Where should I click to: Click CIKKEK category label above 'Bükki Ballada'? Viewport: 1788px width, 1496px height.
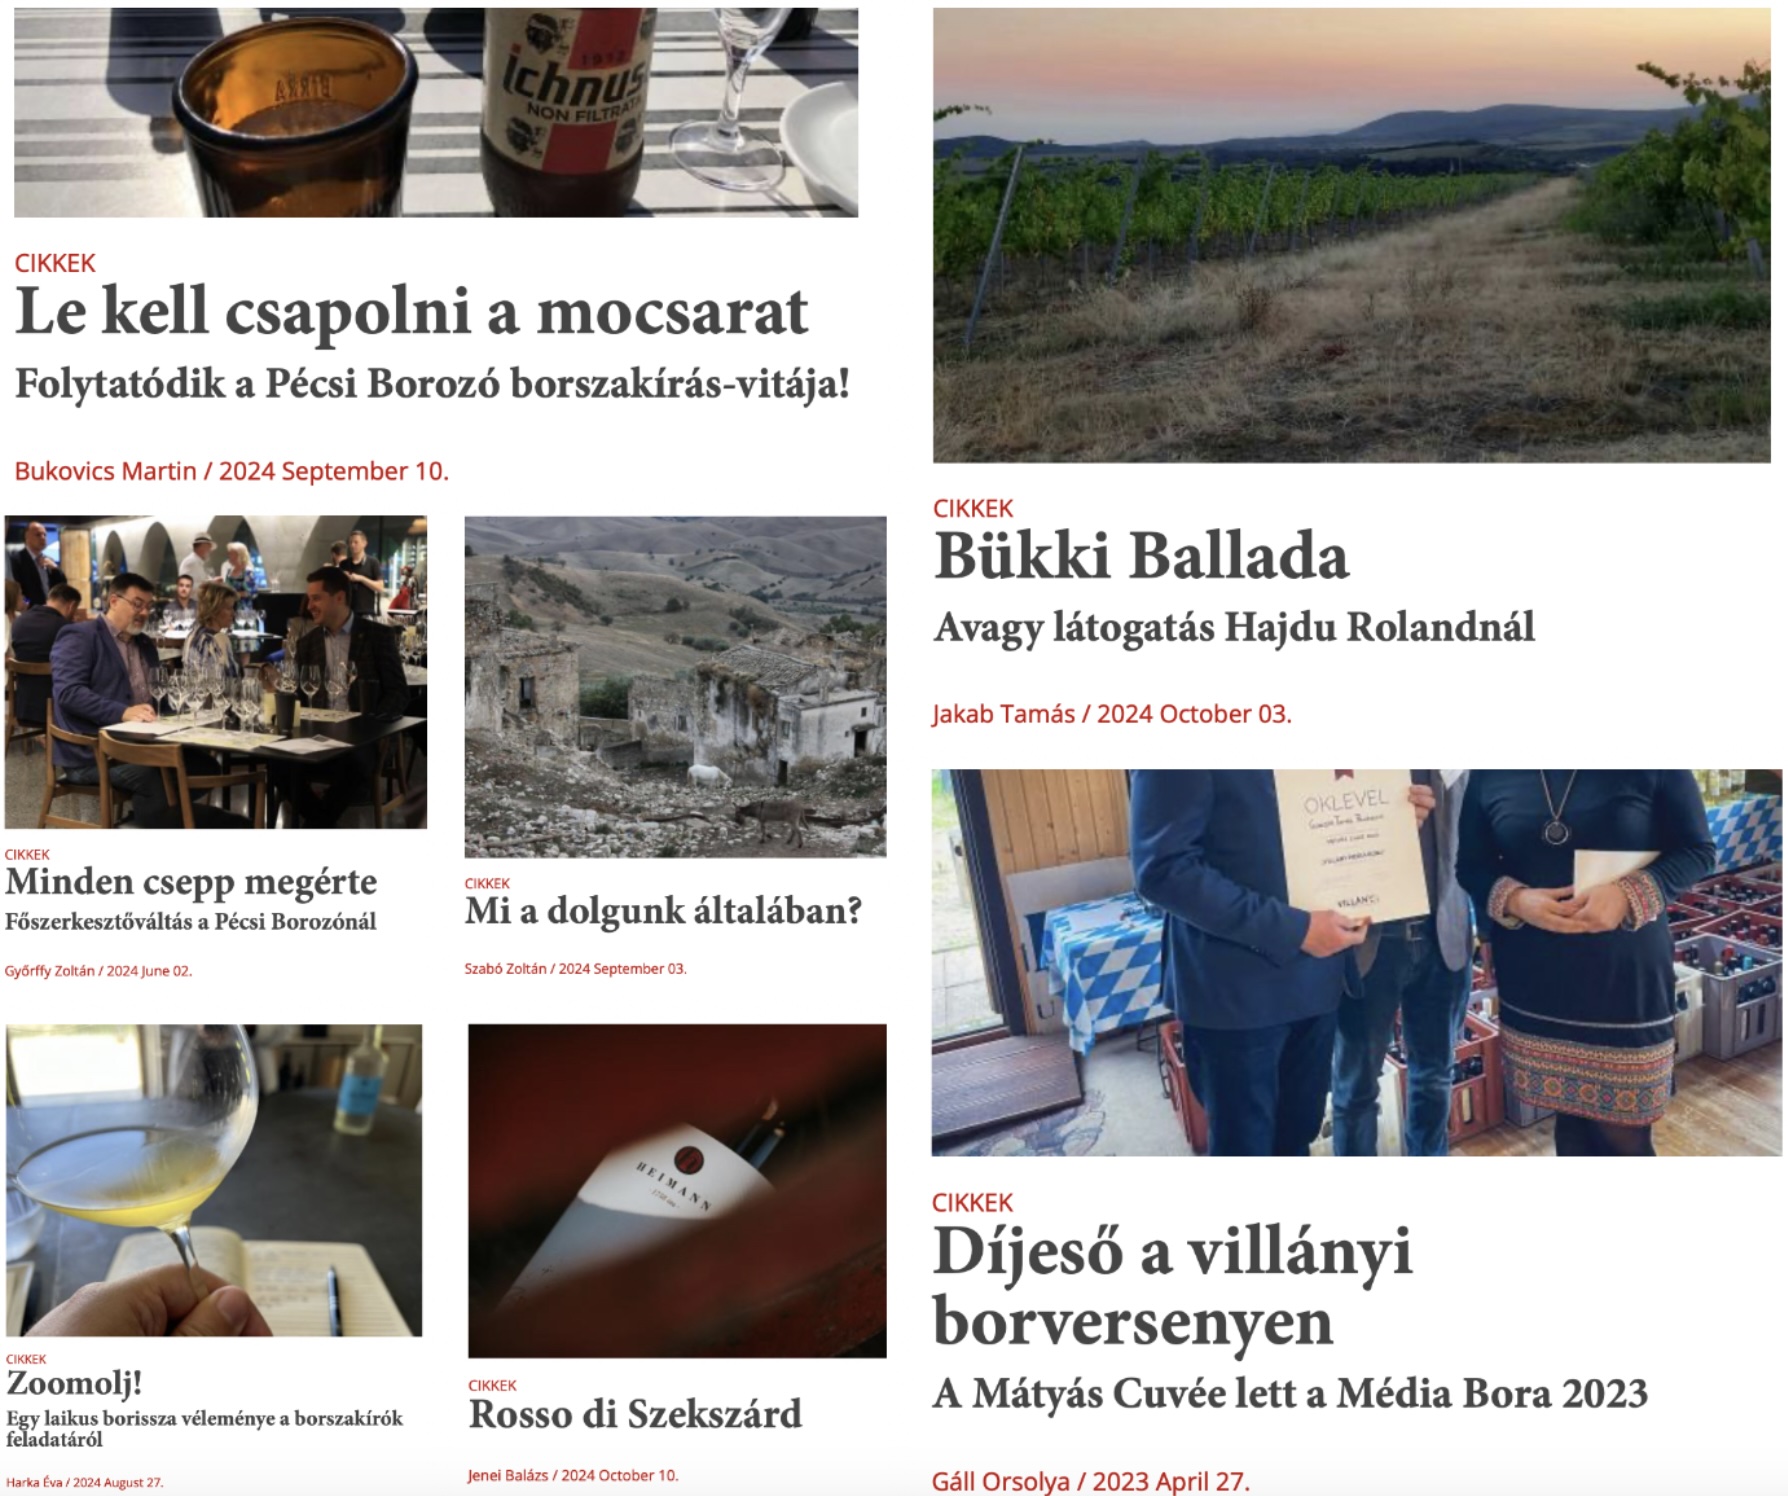coord(973,508)
